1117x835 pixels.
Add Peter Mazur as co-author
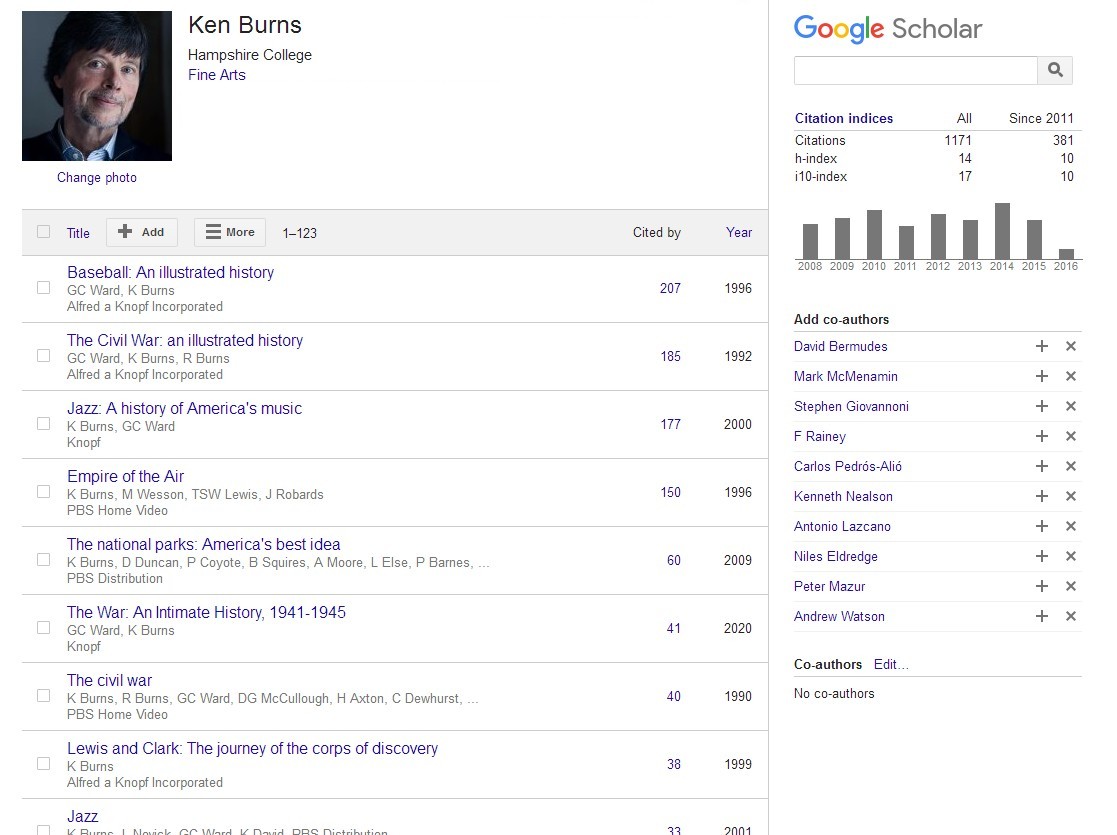(1041, 586)
